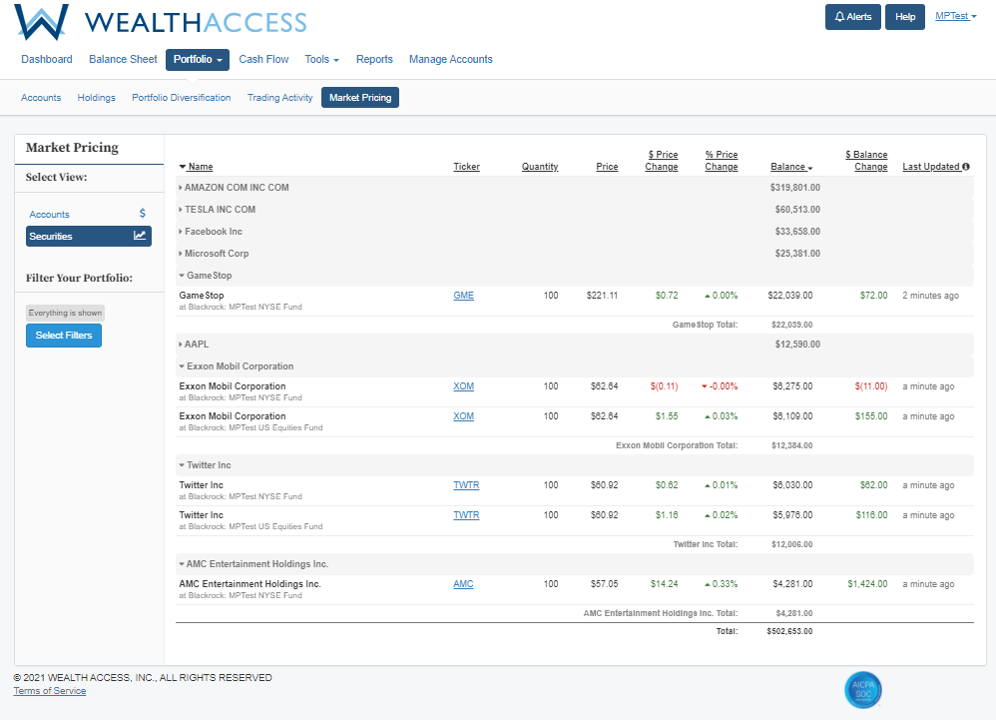Switch to the Accounts sub-tab
The width and height of the screenshot is (996, 720).
[x=41, y=98]
